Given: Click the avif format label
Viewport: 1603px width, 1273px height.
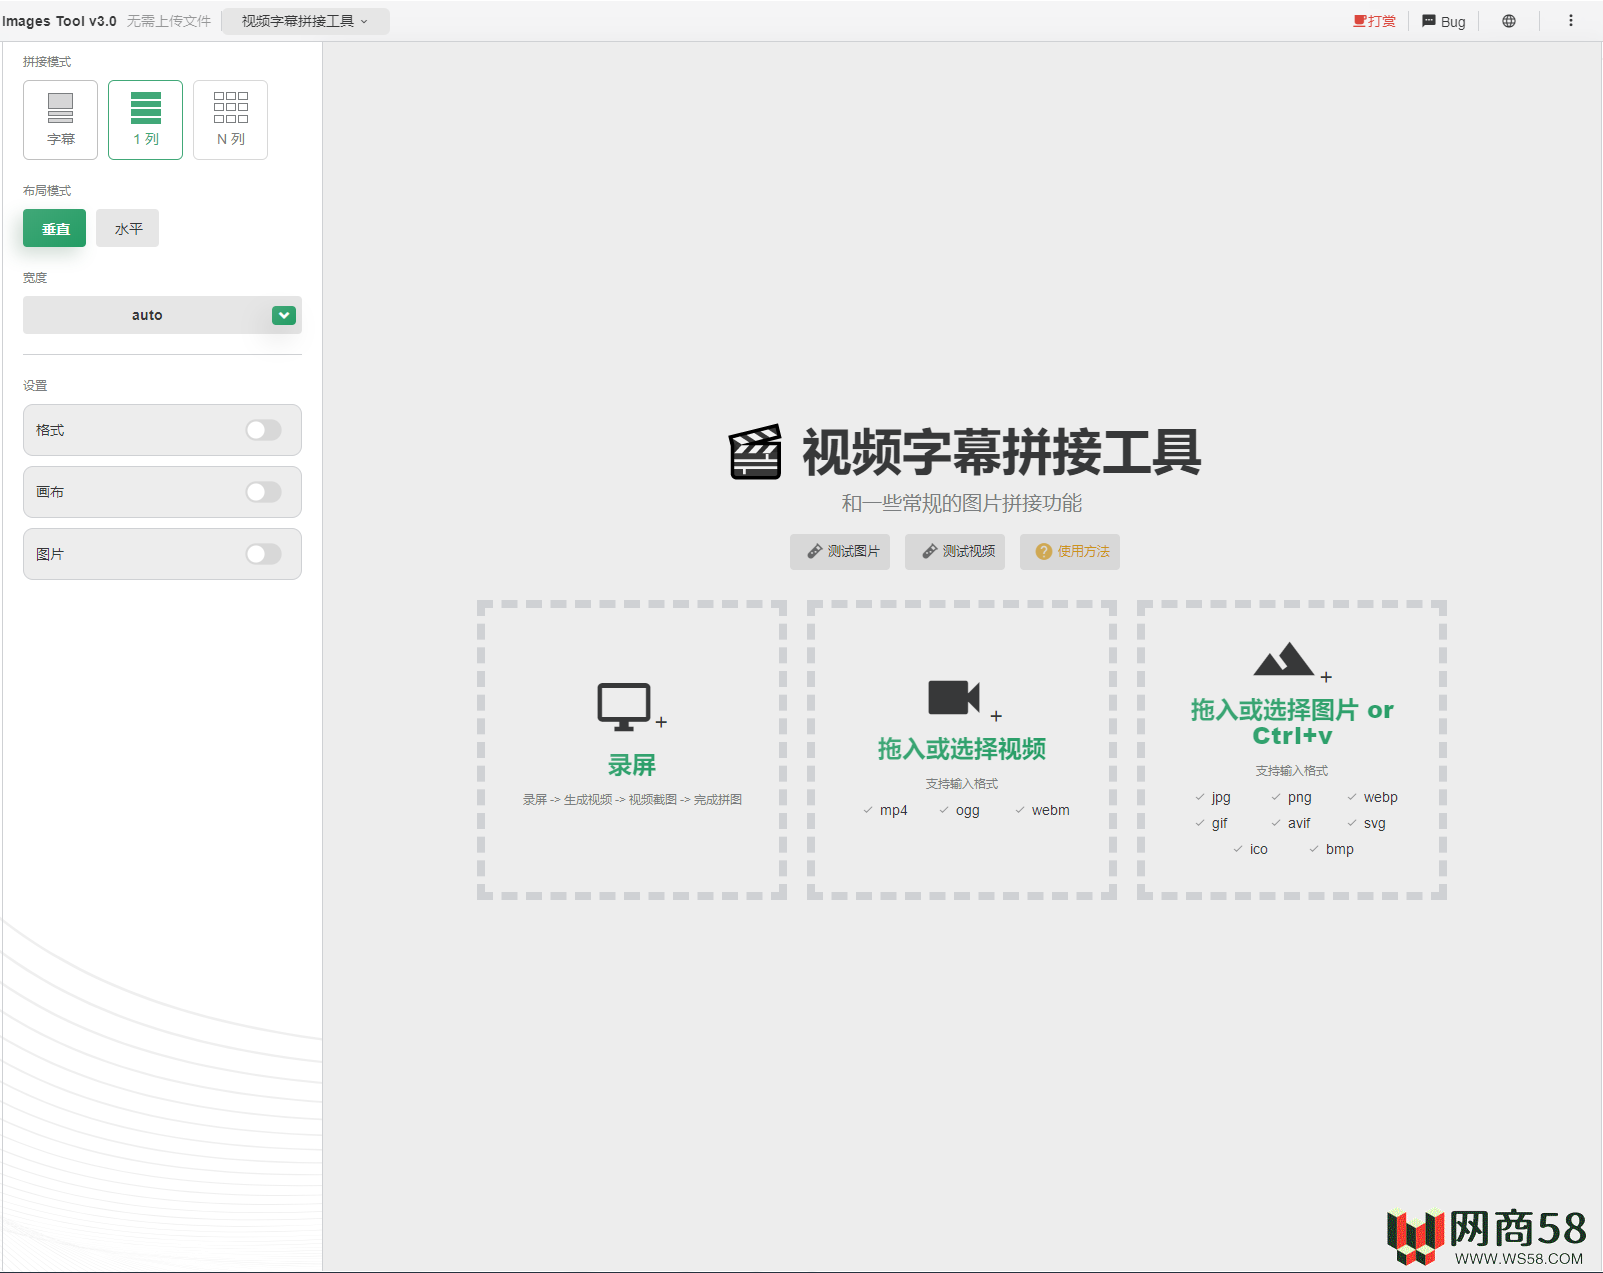Looking at the screenshot, I should pos(1299,823).
